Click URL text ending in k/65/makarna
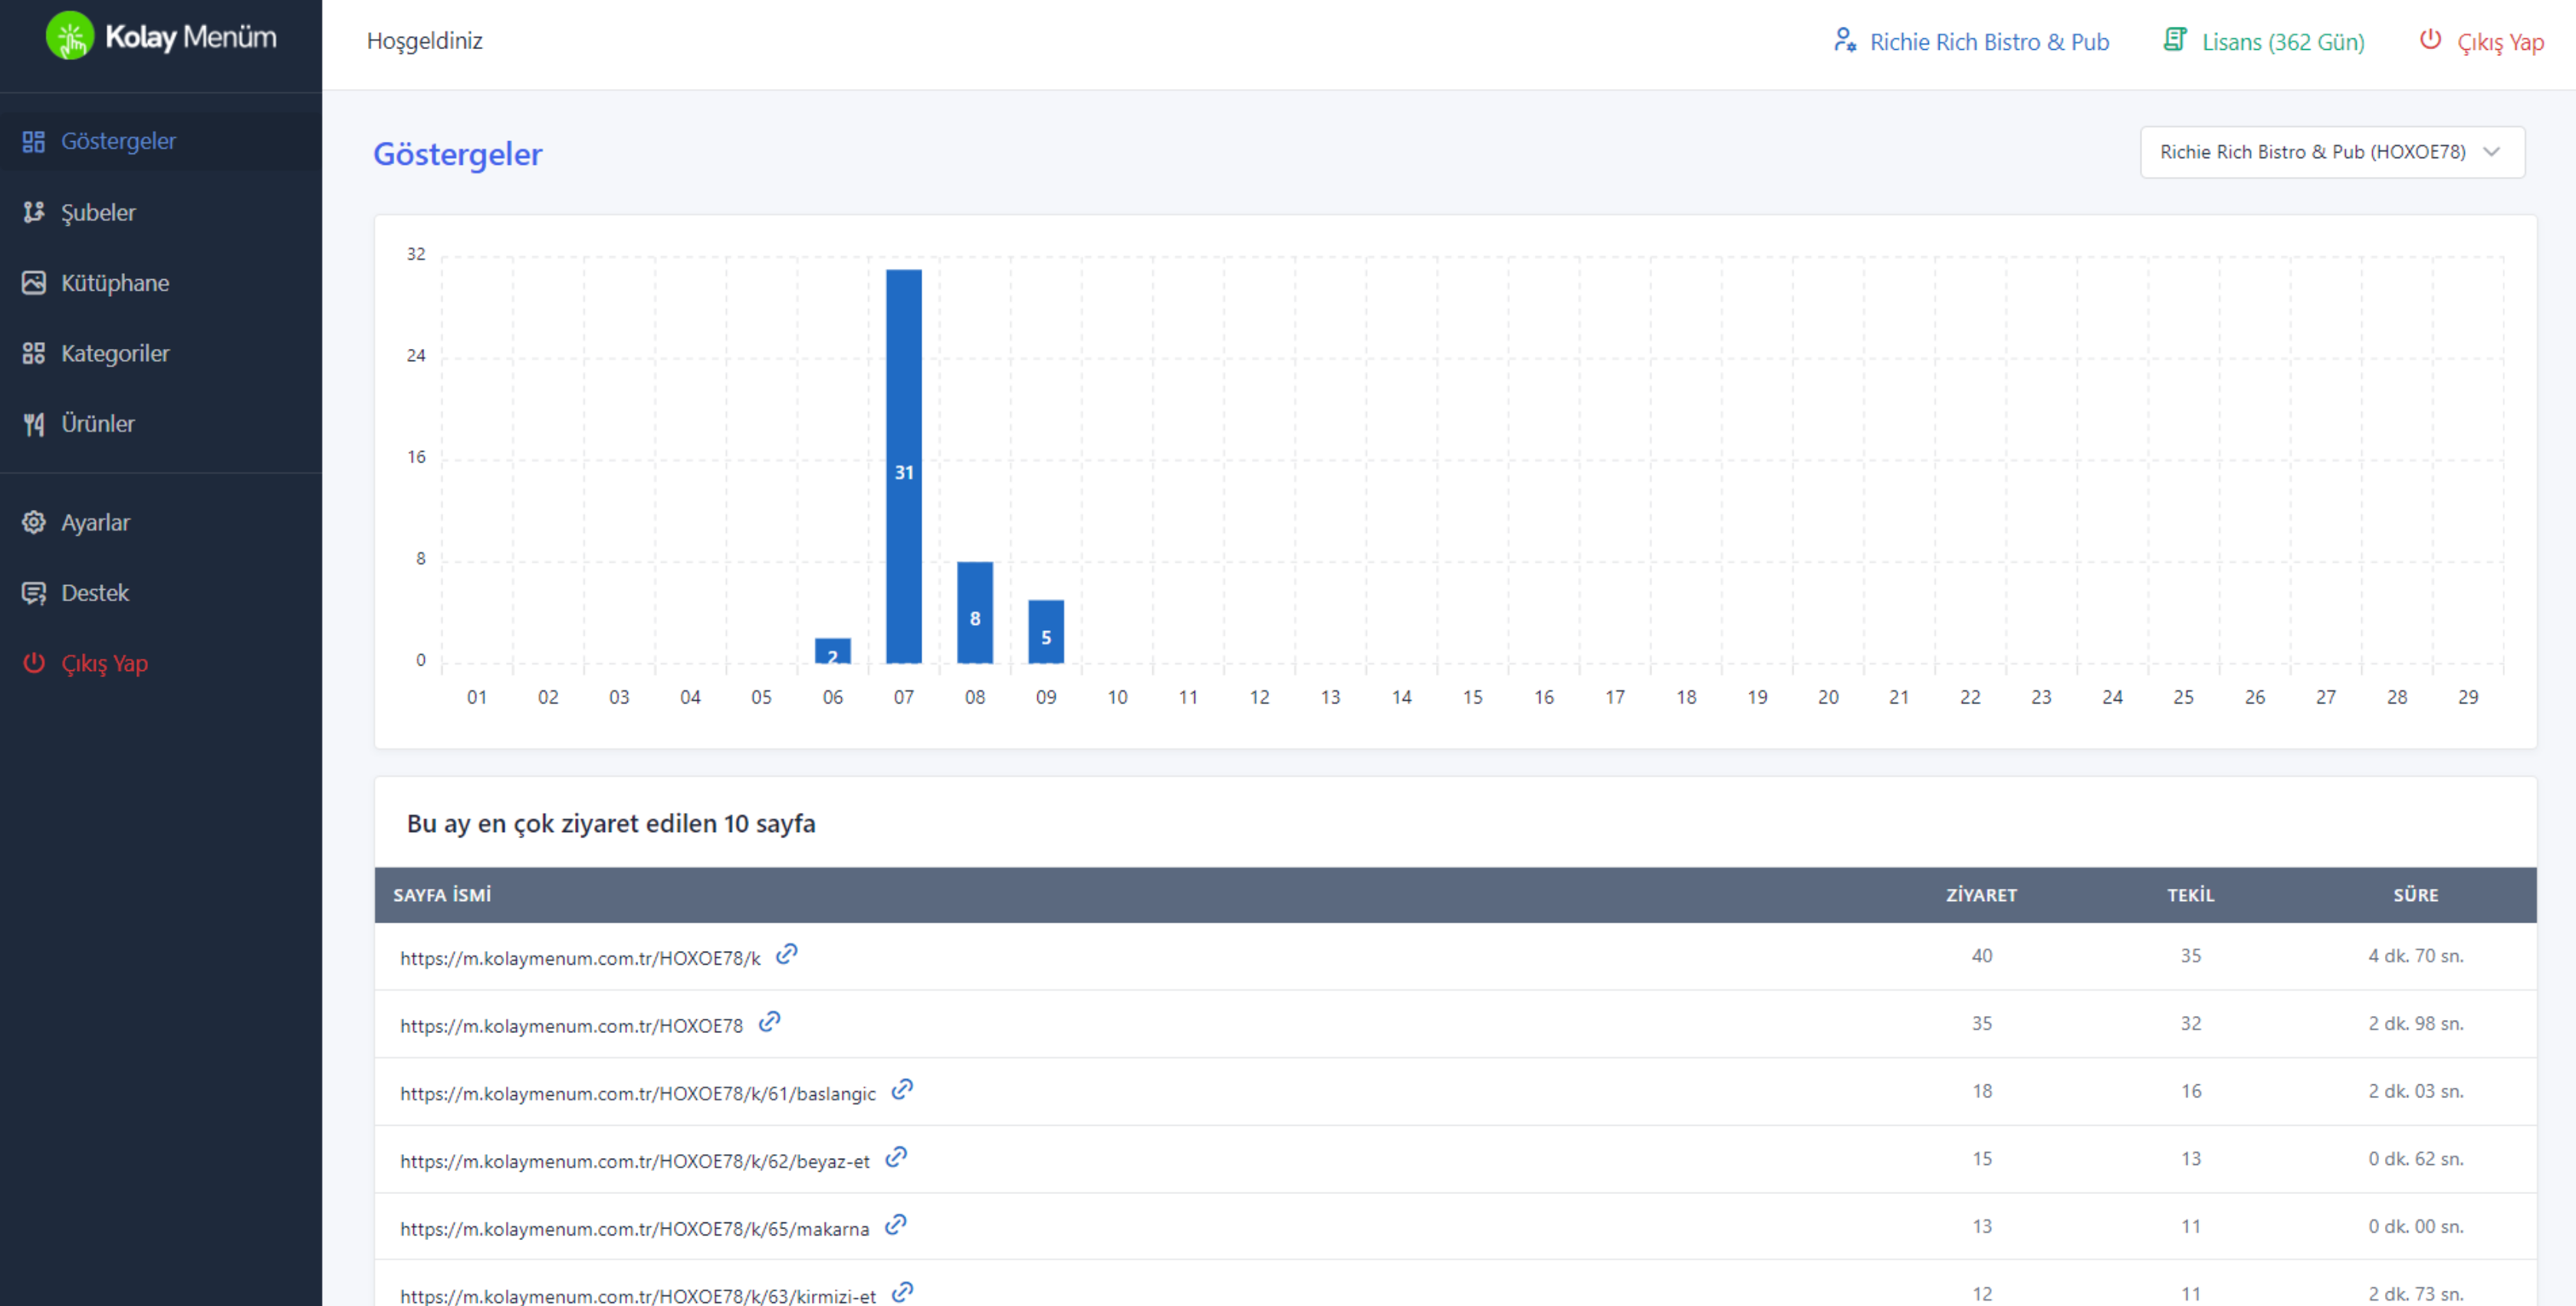2576x1306 pixels. click(635, 1228)
